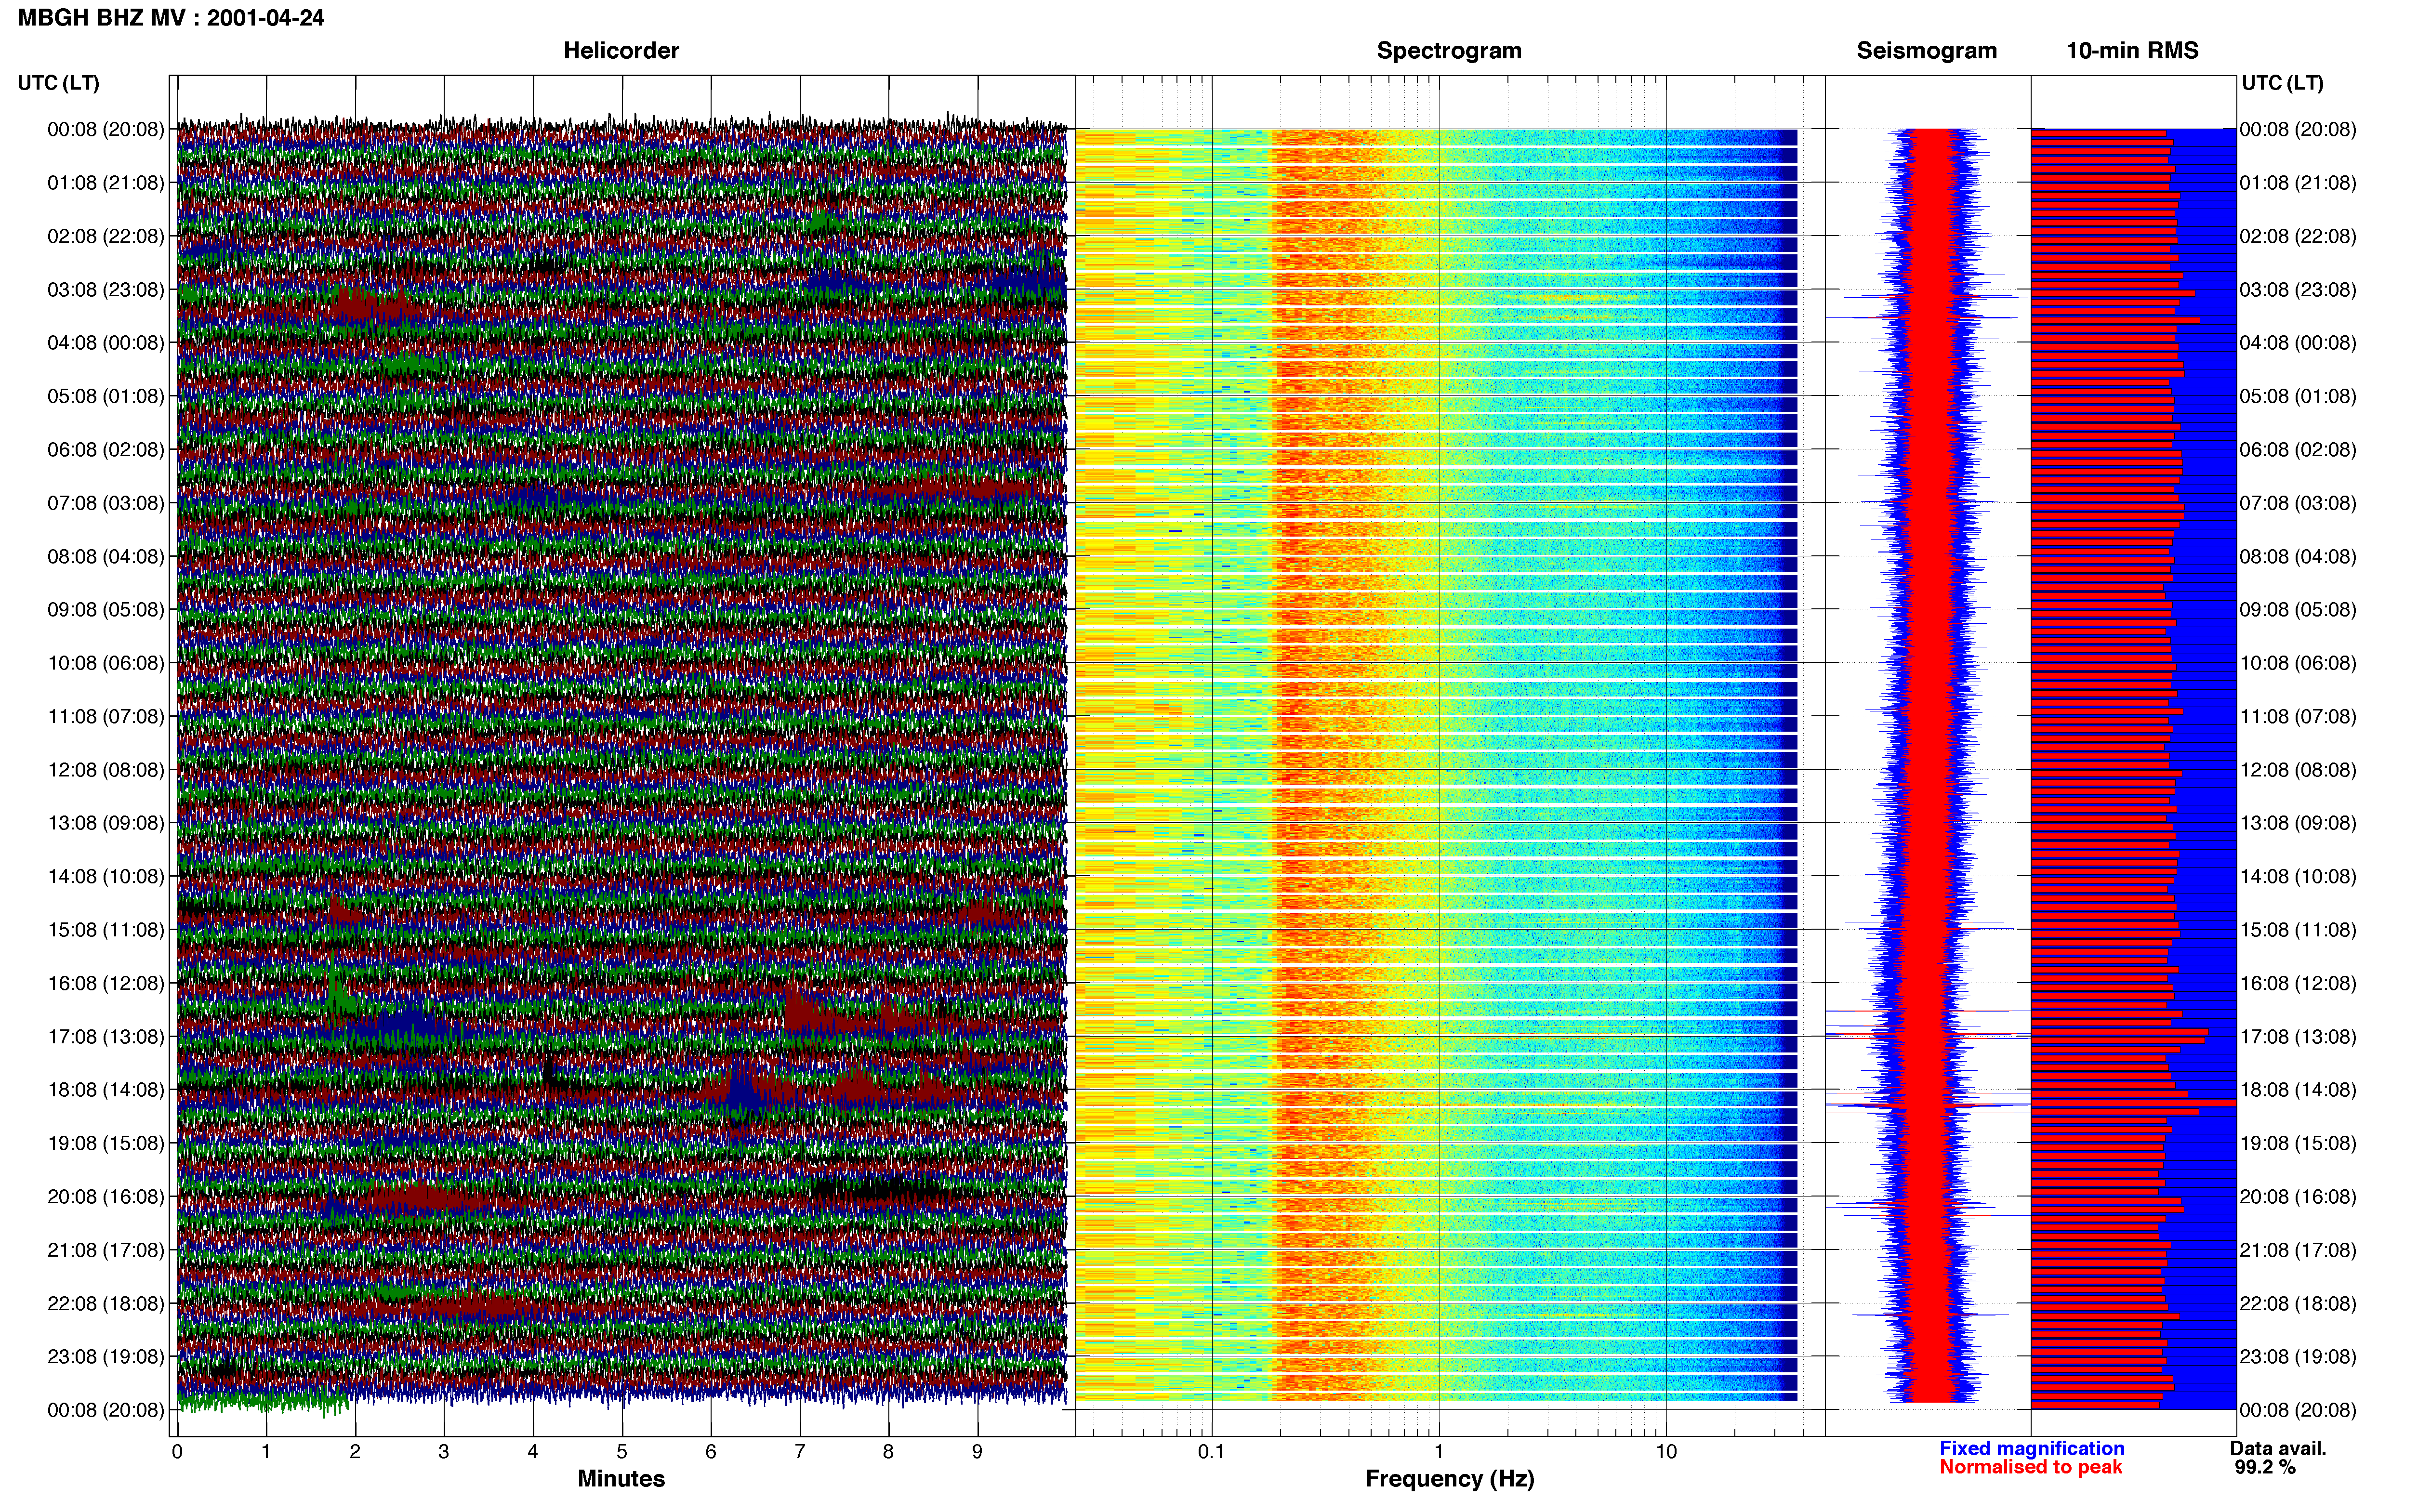
Task: Click the '9' tick on Minutes axis
Action: click(977, 1452)
